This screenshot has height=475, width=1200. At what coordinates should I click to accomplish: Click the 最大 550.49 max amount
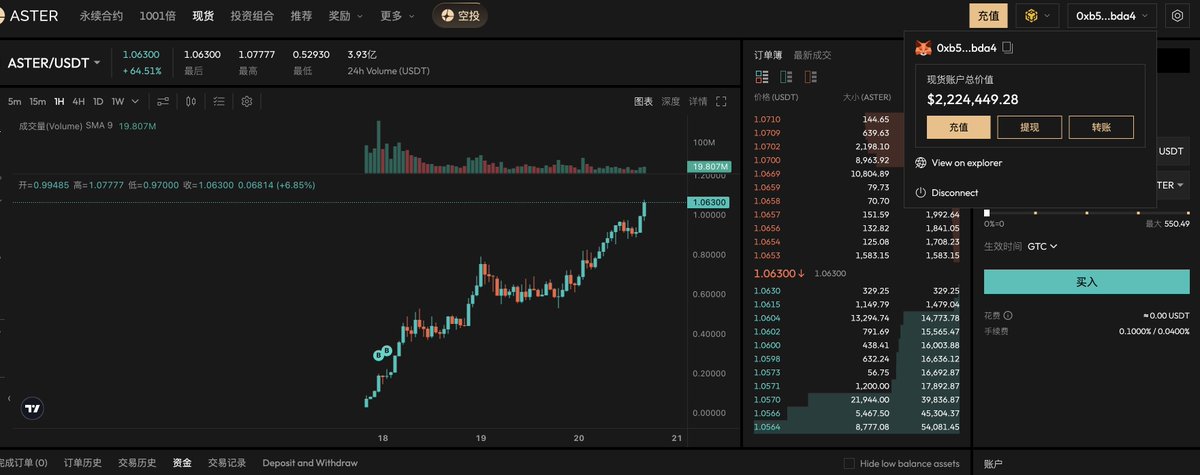(1167, 223)
